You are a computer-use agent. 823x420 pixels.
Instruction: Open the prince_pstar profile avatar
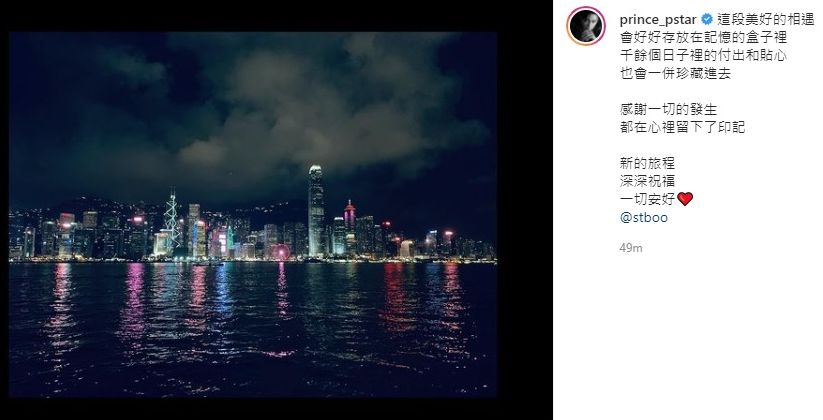click(586, 26)
